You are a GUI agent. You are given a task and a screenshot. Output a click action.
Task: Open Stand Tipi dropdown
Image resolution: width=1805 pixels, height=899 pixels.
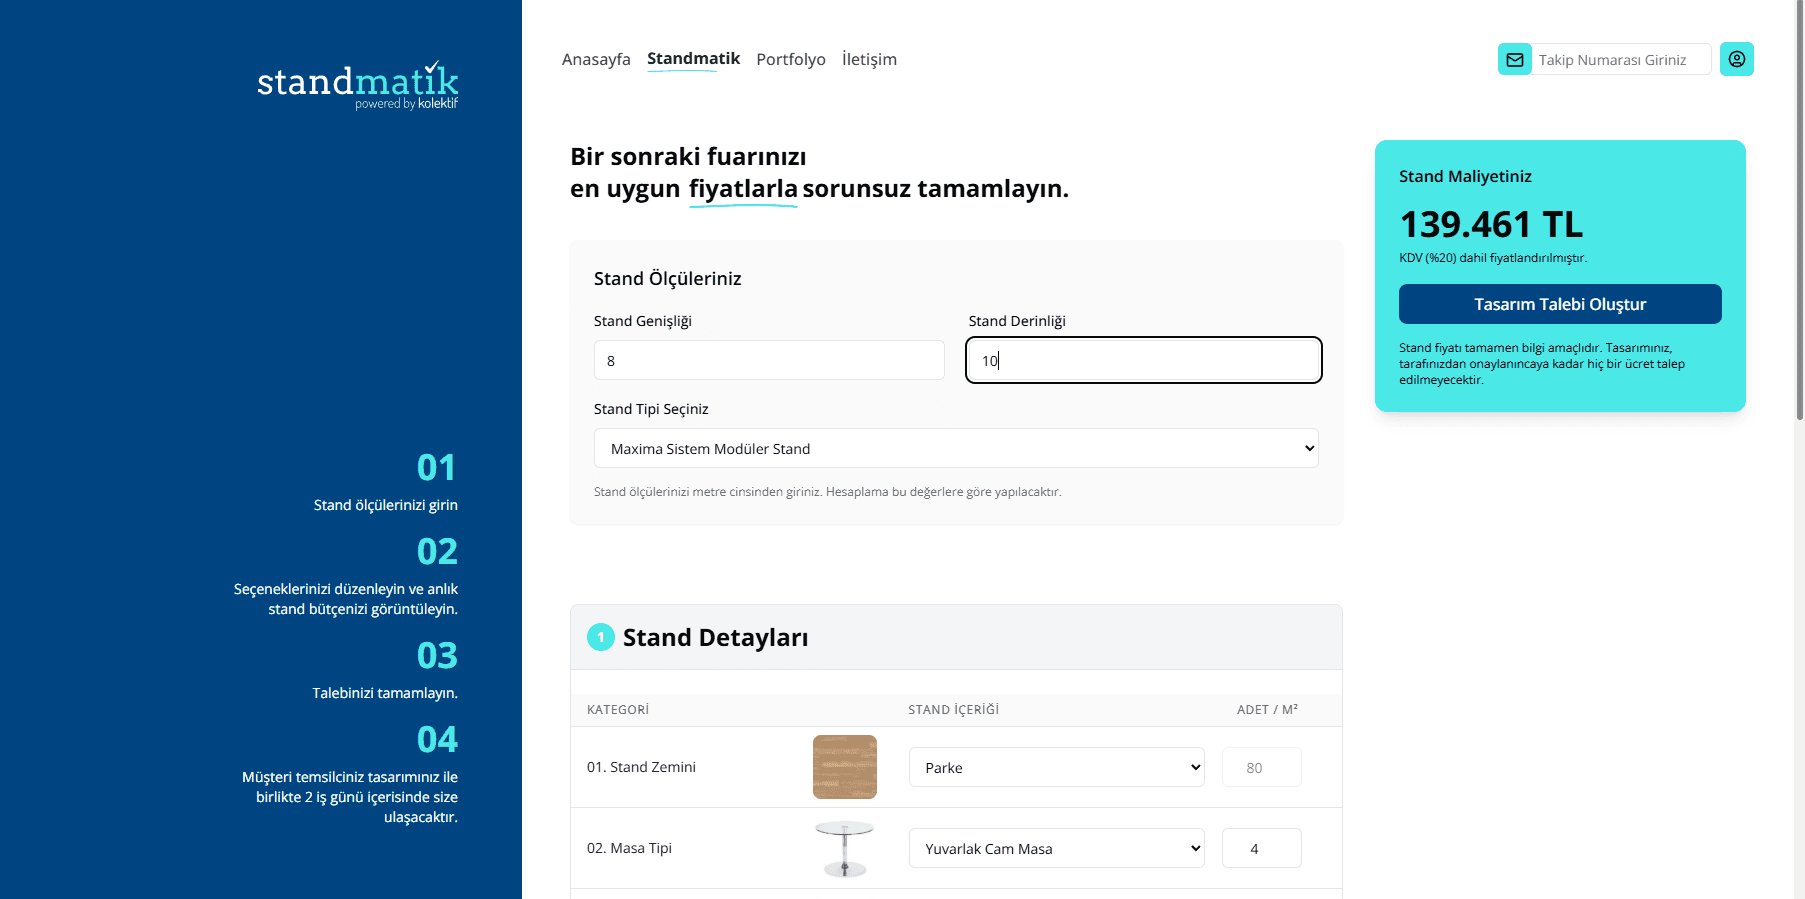tap(956, 448)
